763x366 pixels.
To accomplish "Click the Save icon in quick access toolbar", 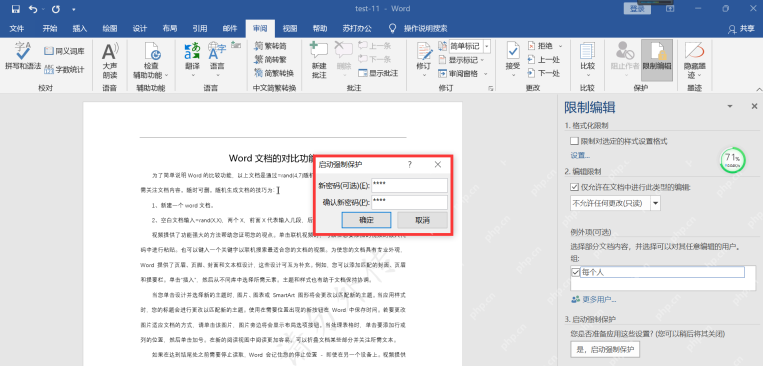I will click(x=16, y=9).
